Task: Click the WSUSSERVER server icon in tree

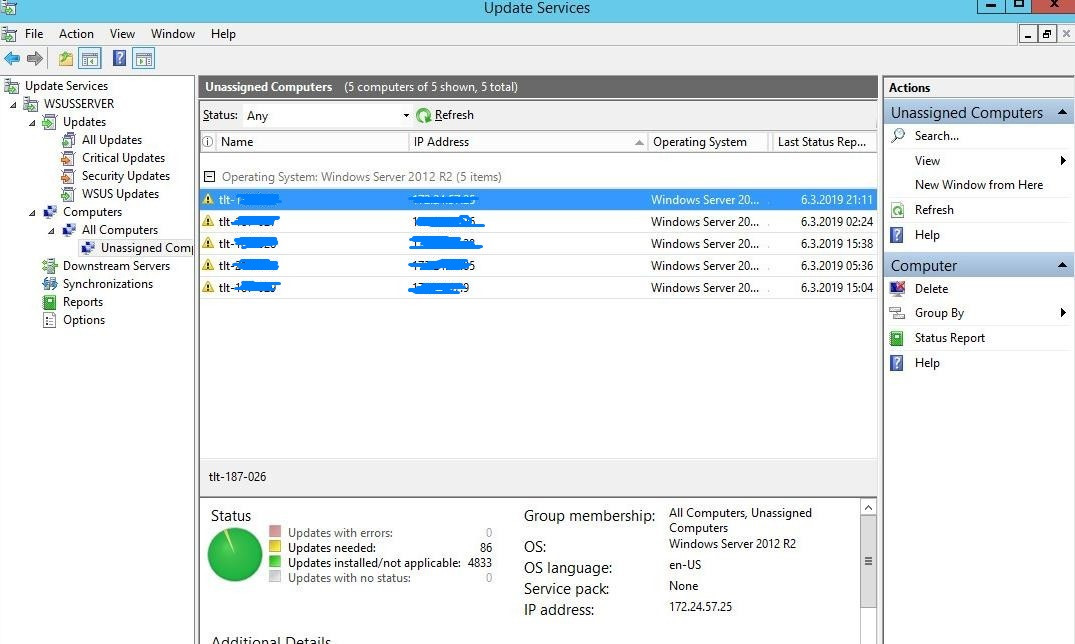Action: pos(31,104)
